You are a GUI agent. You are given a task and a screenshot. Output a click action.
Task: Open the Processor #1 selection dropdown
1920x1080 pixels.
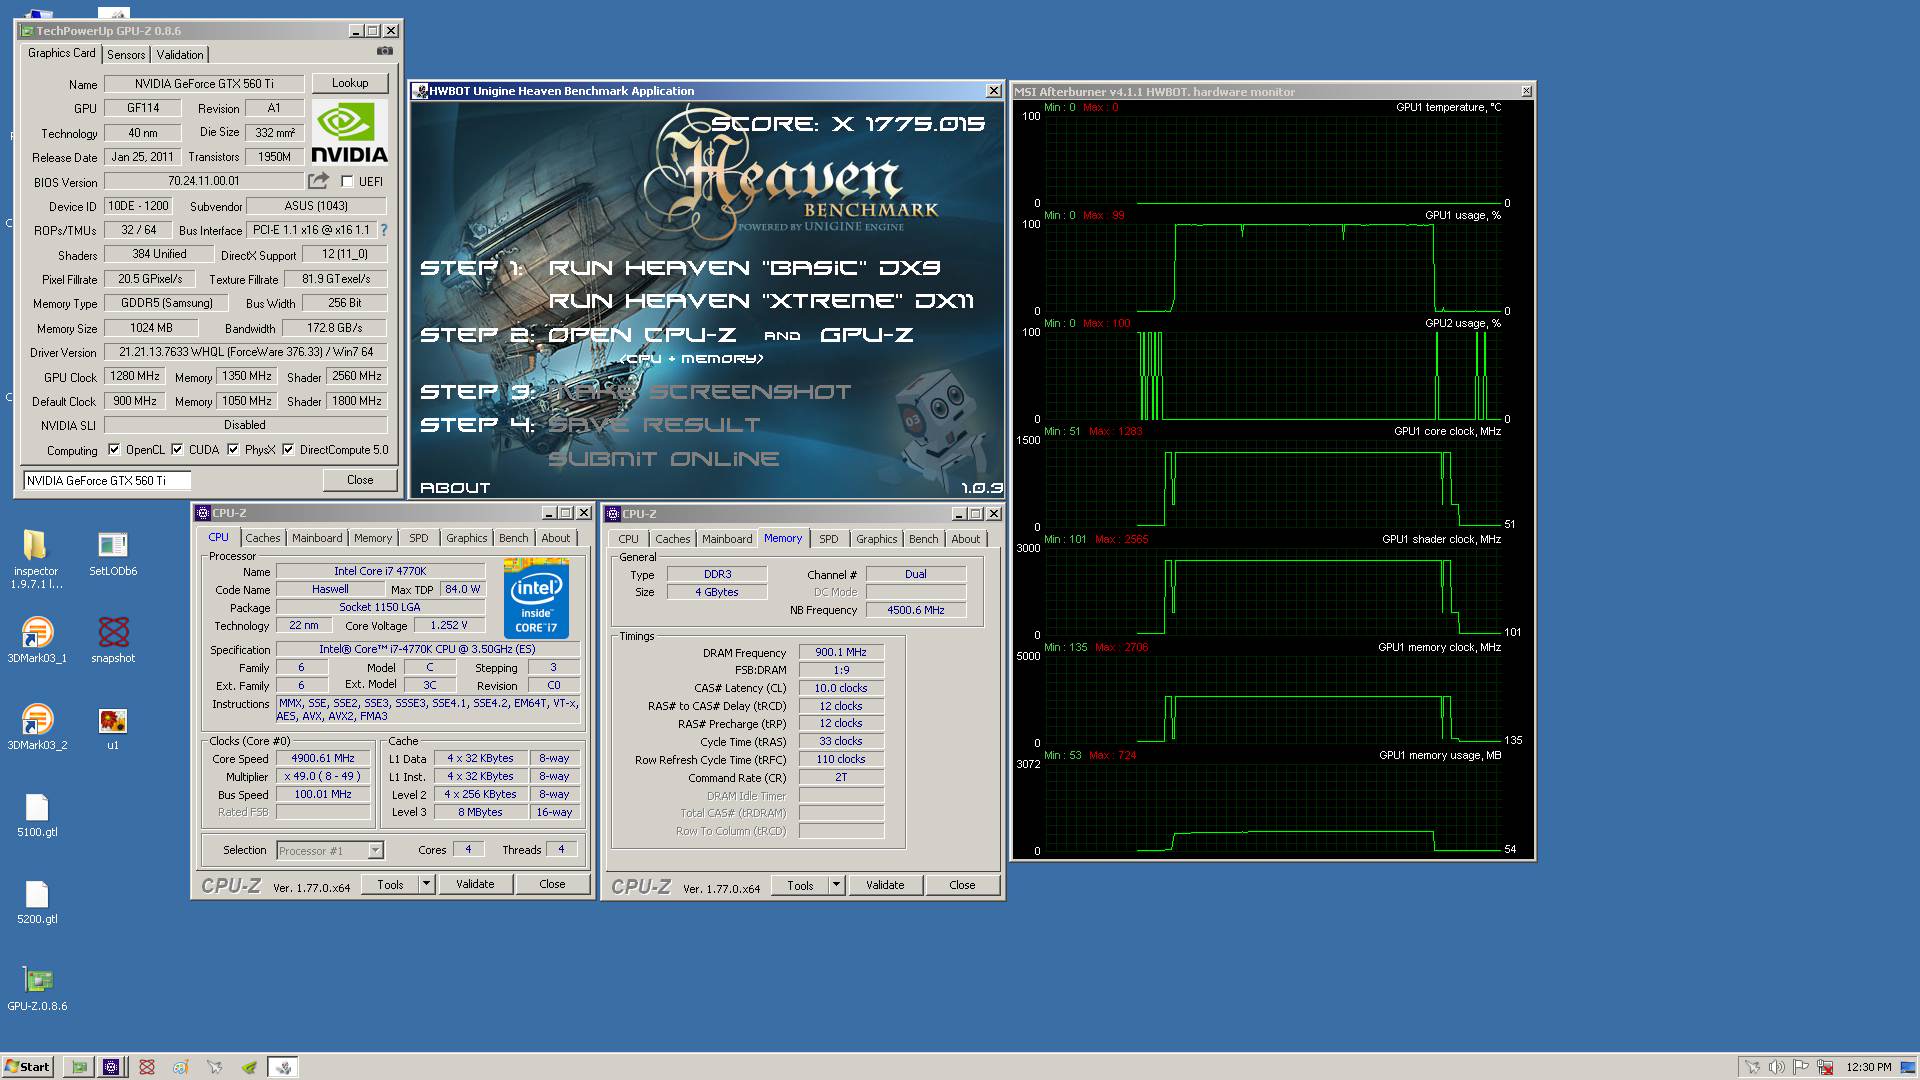(x=375, y=851)
